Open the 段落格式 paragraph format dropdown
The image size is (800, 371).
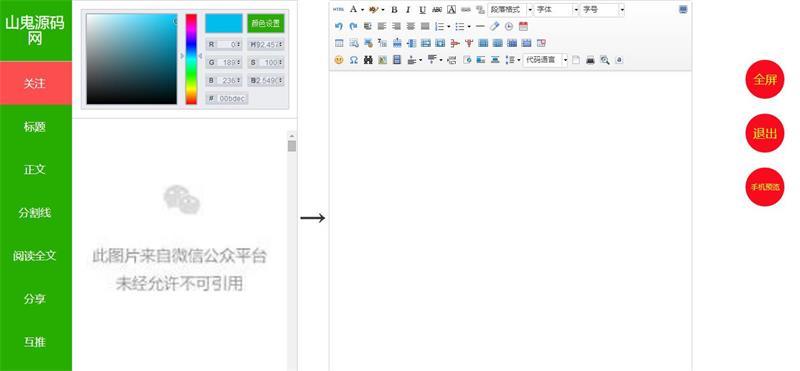[x=510, y=10]
